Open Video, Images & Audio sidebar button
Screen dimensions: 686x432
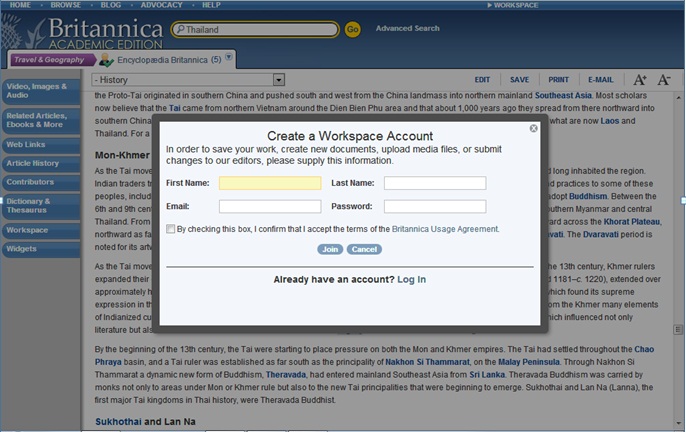(x=41, y=91)
